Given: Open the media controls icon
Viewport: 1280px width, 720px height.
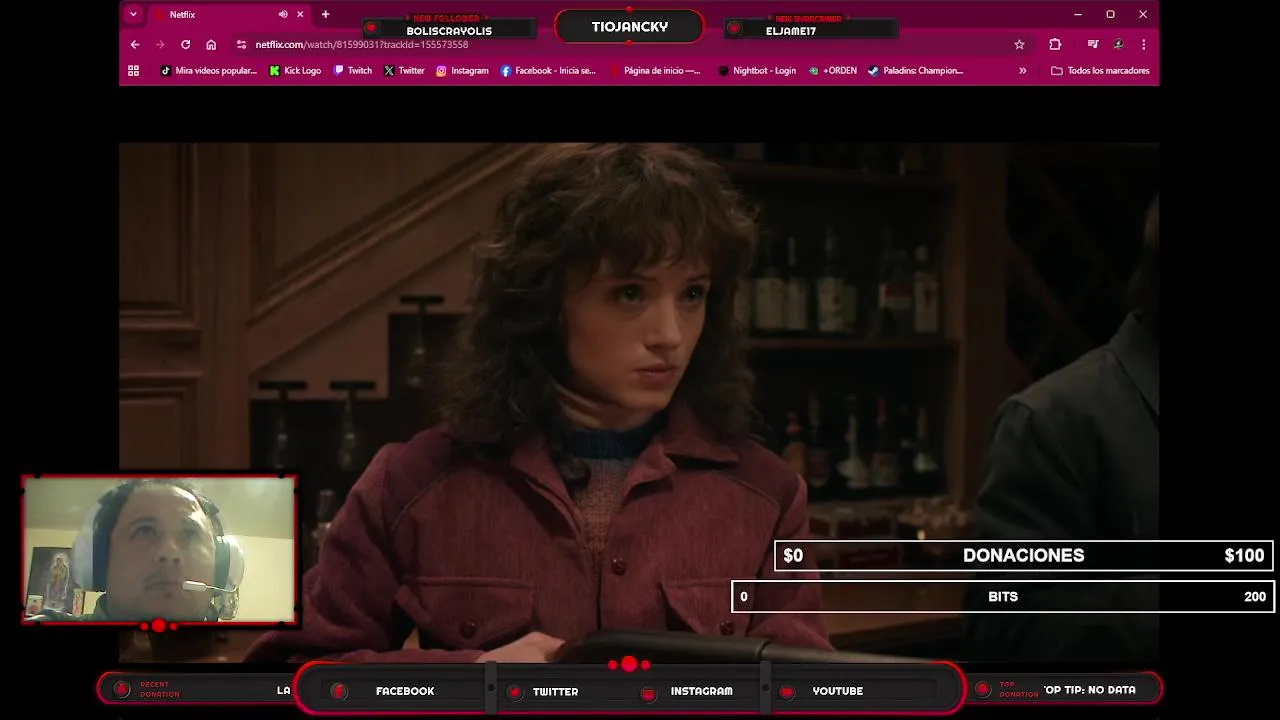Looking at the screenshot, I should pyautogui.click(x=1093, y=44).
